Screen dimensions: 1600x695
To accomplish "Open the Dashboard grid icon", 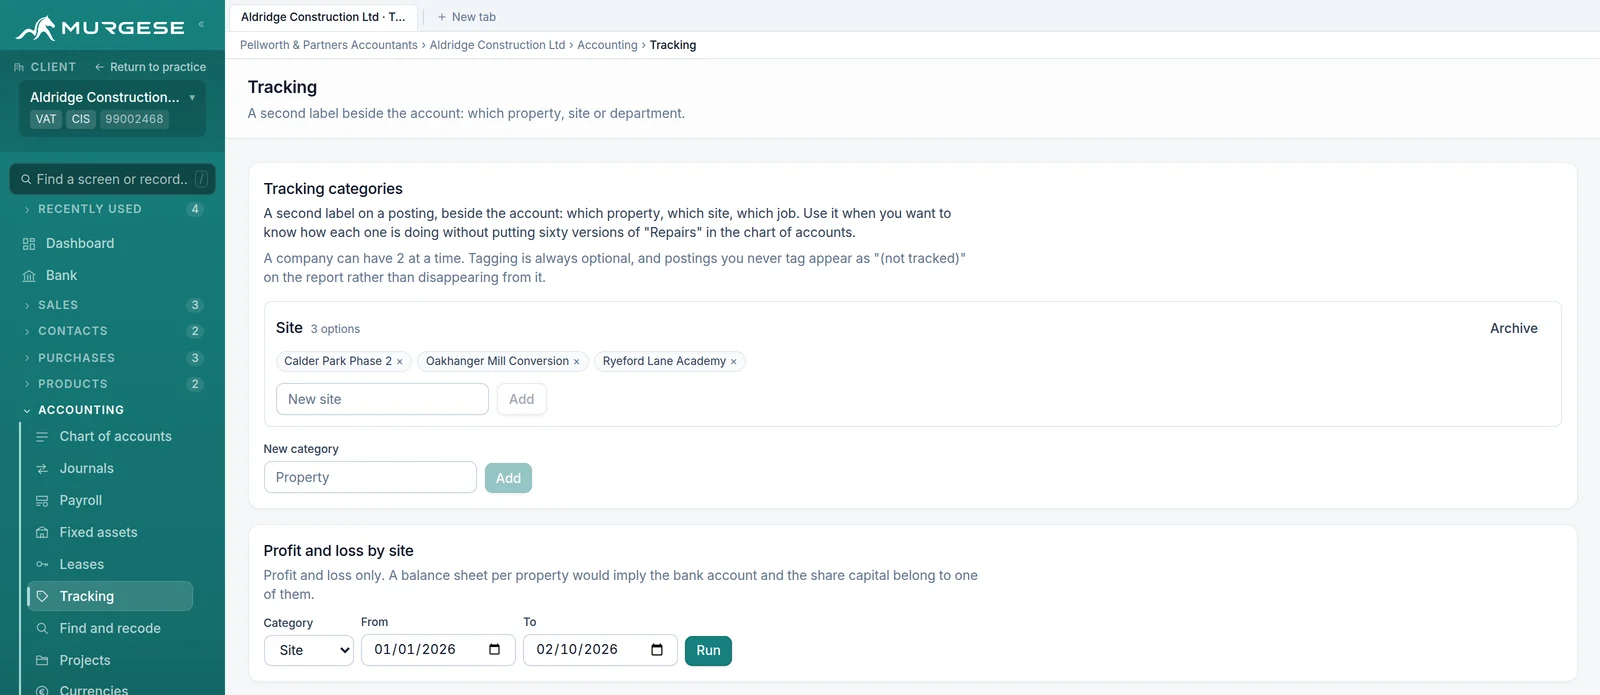I will coord(29,244).
